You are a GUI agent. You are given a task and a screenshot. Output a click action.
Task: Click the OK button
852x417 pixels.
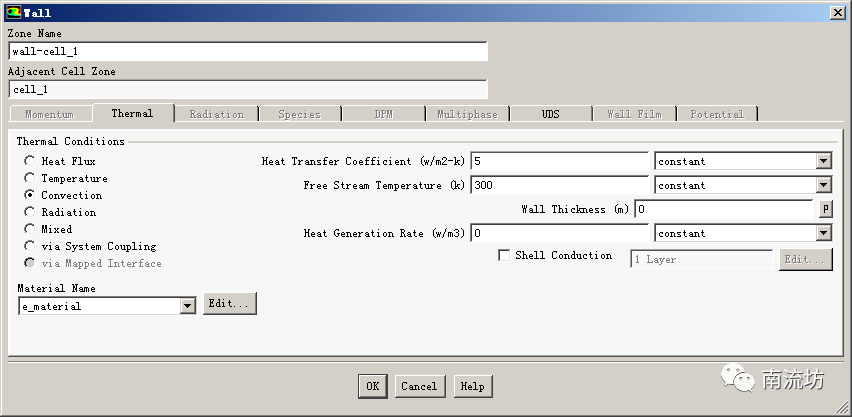[x=372, y=386]
